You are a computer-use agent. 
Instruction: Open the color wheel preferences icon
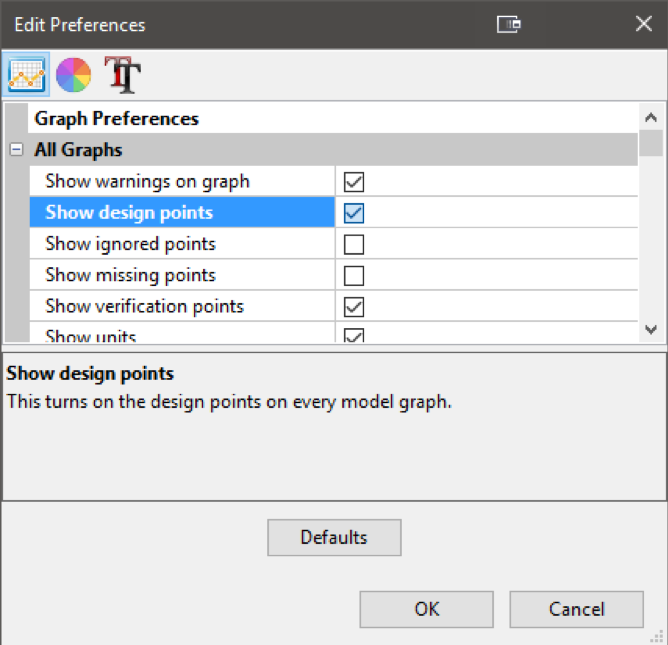point(74,74)
